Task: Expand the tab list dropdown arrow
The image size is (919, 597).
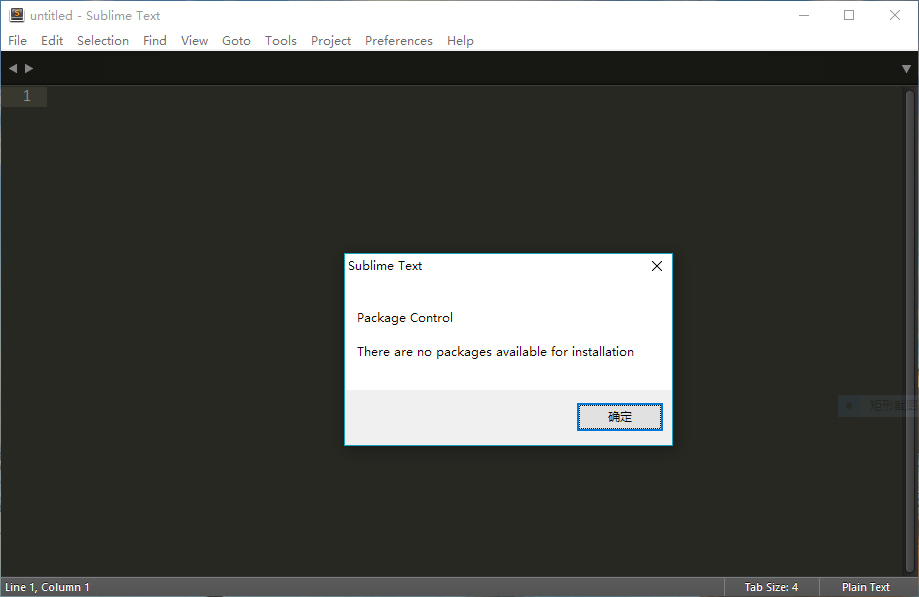Action: 906,69
